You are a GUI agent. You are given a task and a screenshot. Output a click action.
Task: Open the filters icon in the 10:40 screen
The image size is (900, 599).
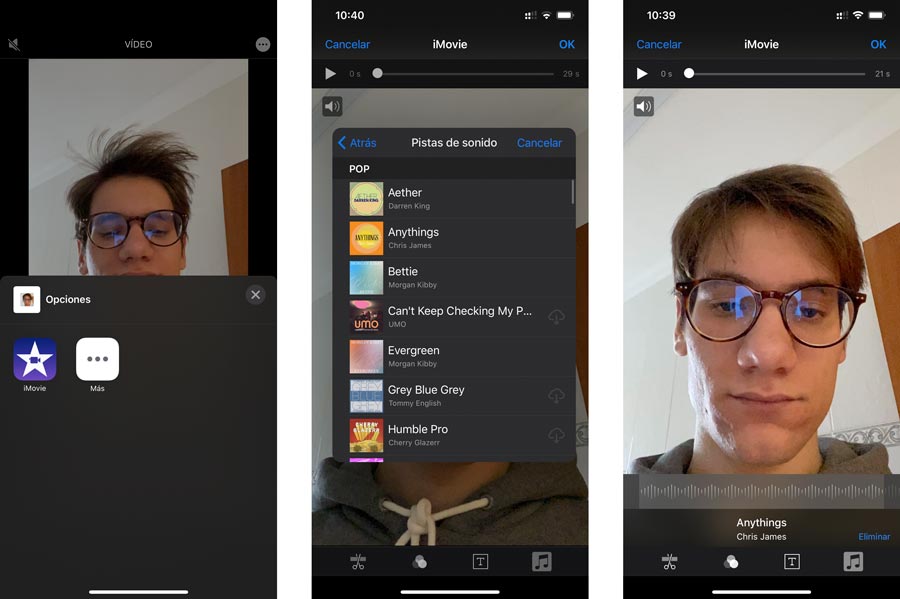tap(420, 562)
